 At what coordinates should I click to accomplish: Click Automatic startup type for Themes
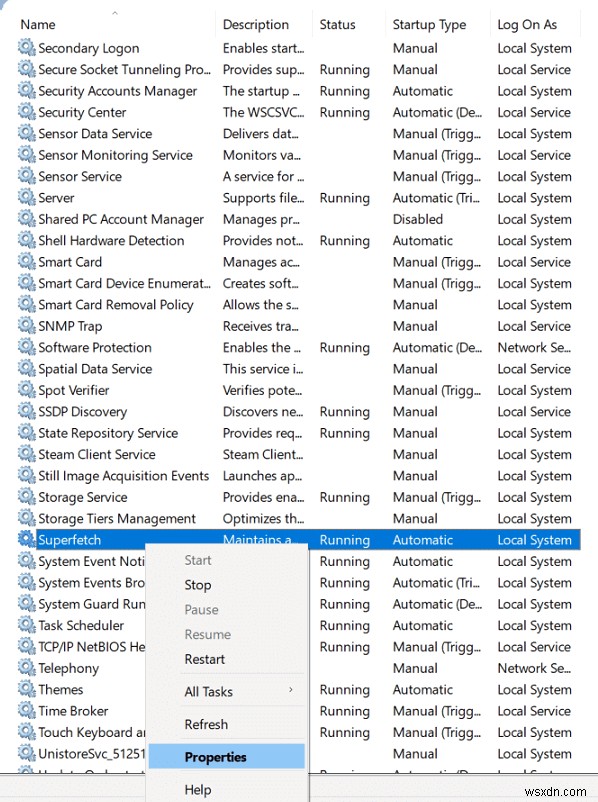pyautogui.click(x=423, y=689)
